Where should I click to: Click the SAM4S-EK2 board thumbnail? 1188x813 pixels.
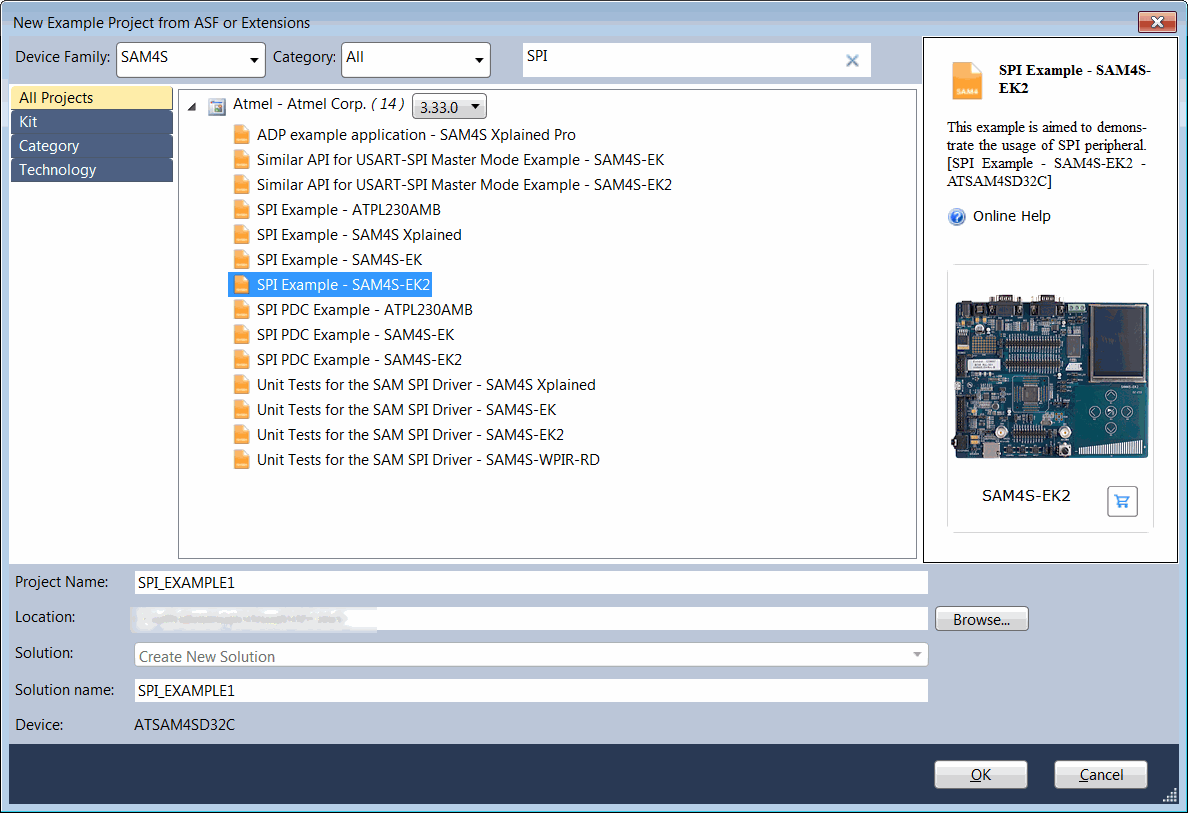click(1051, 377)
